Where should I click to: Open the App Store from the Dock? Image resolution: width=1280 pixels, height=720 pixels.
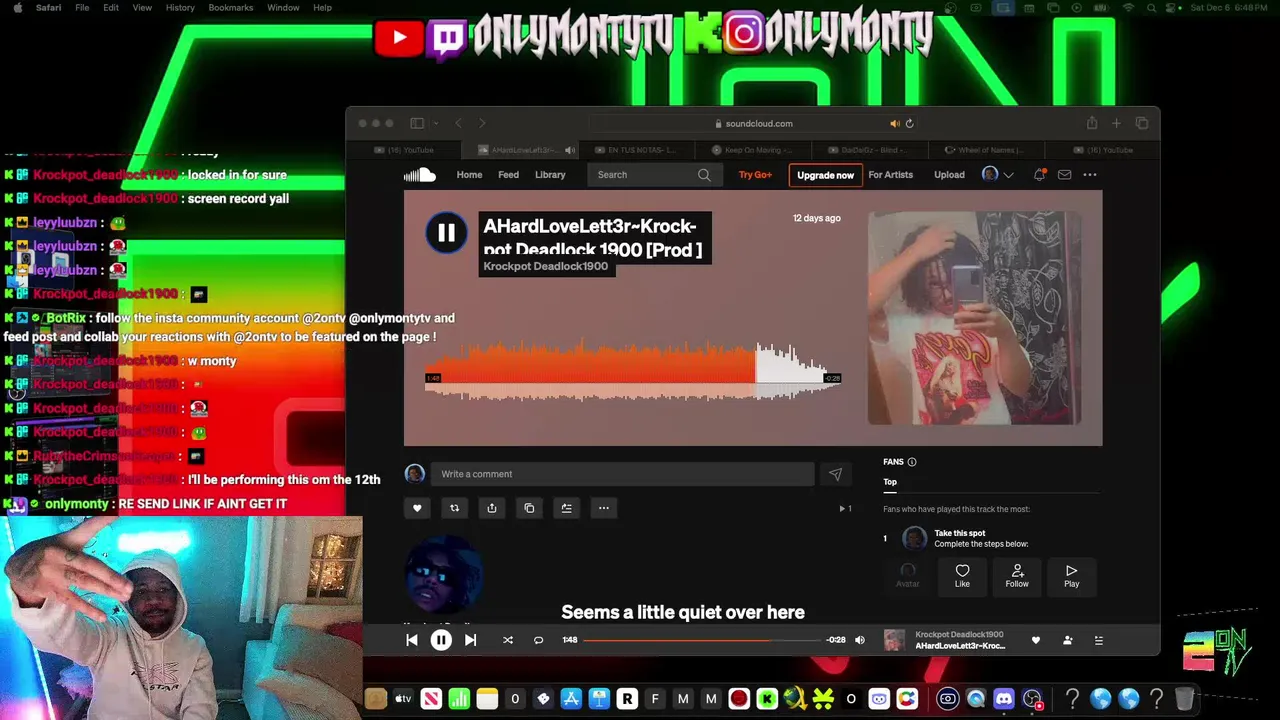click(571, 699)
